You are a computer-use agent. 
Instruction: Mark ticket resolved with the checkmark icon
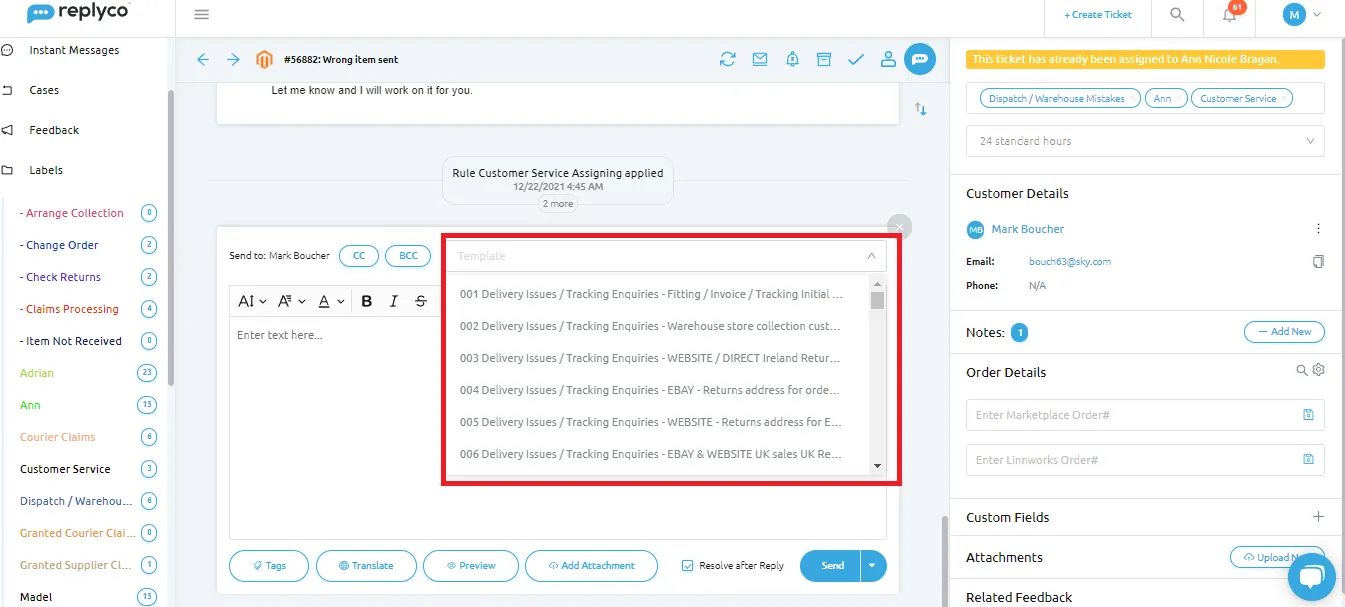coord(856,60)
